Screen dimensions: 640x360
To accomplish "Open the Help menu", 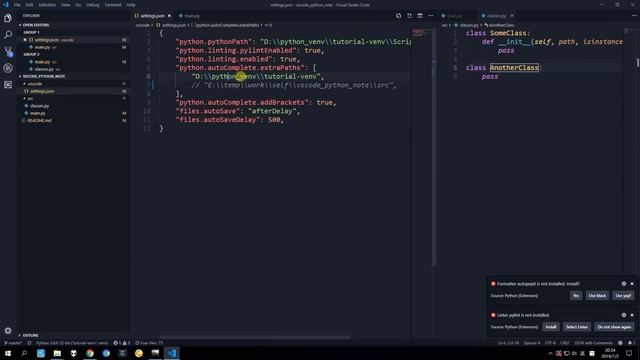I will point(131,5).
